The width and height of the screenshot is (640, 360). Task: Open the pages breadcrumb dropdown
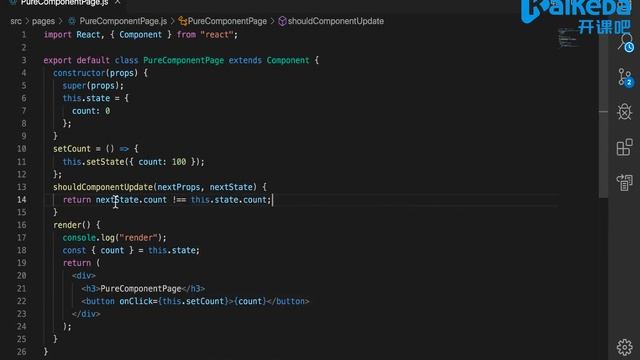[43, 21]
